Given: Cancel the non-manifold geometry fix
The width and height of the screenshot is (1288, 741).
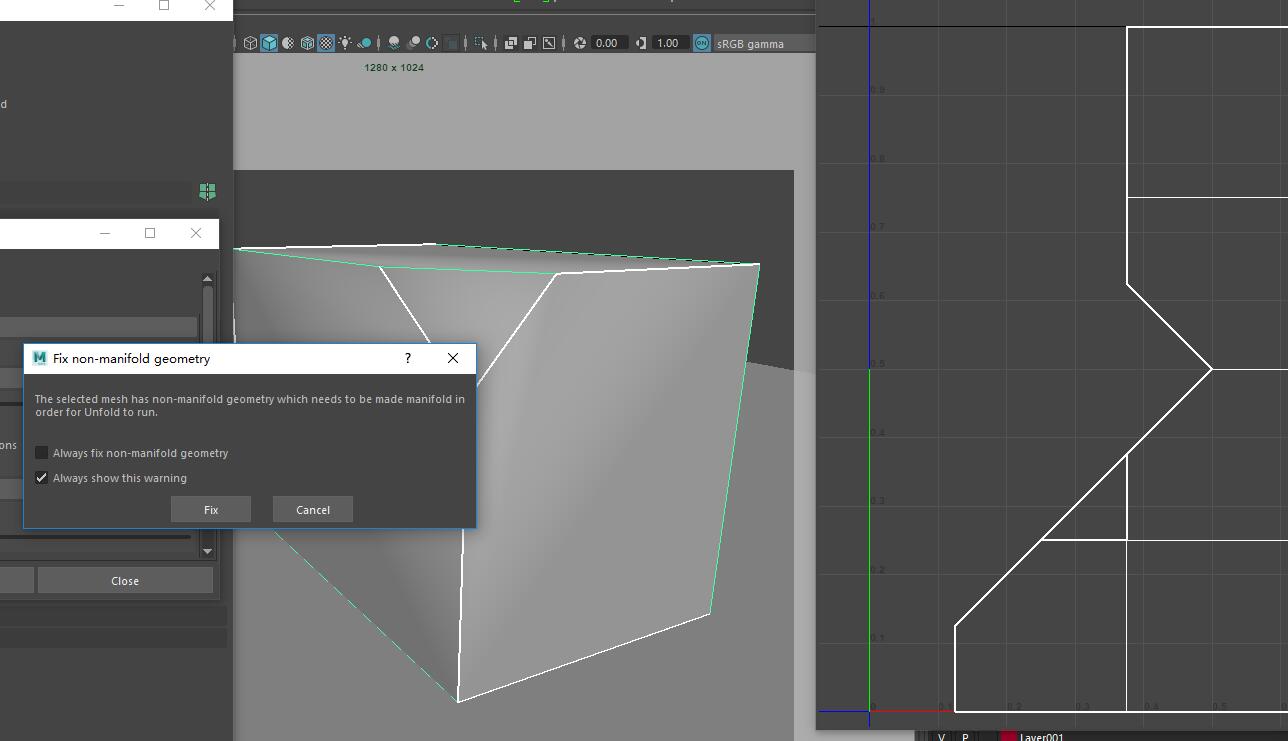Looking at the screenshot, I should pyautogui.click(x=312, y=510).
